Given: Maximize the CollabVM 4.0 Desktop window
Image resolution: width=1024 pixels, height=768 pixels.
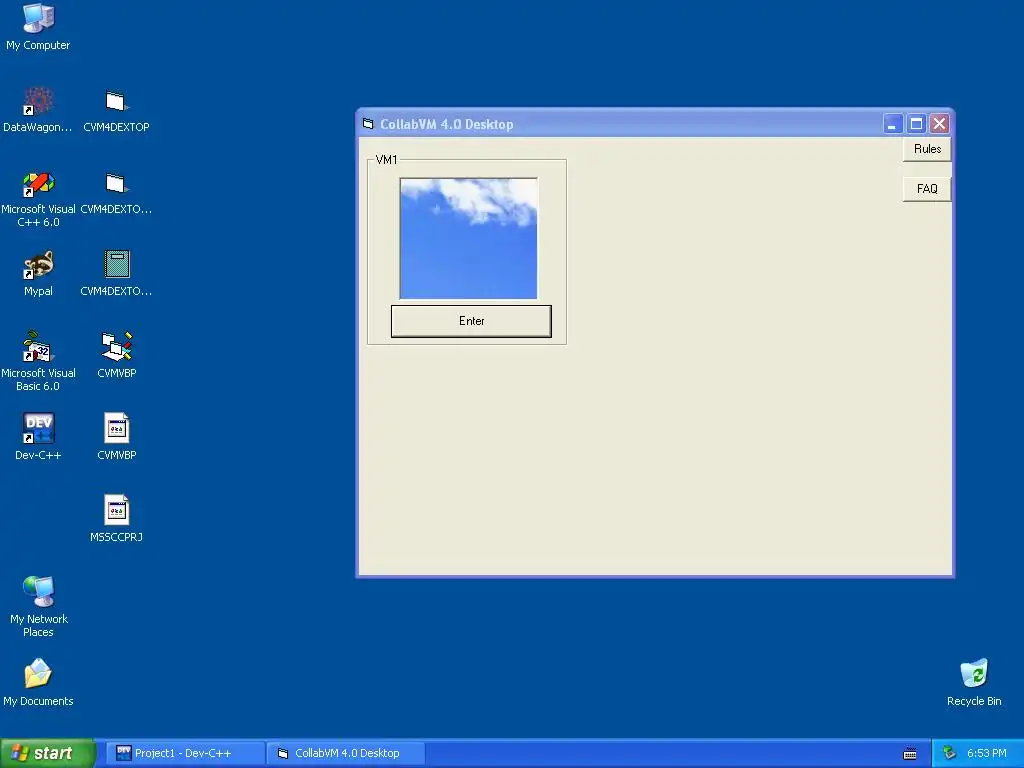Looking at the screenshot, I should click(x=916, y=123).
